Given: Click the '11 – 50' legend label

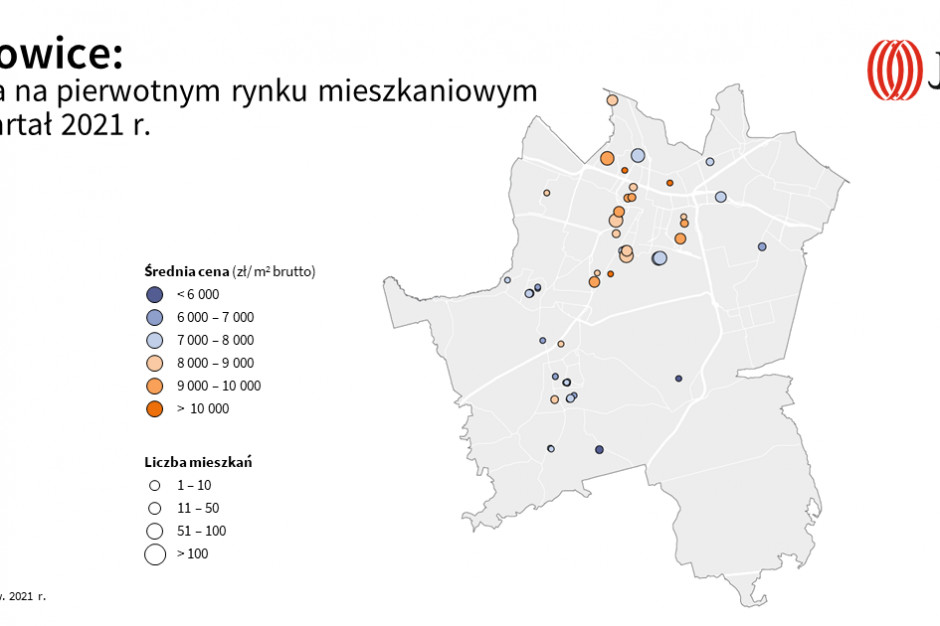Looking at the screenshot, I should click(198, 508).
